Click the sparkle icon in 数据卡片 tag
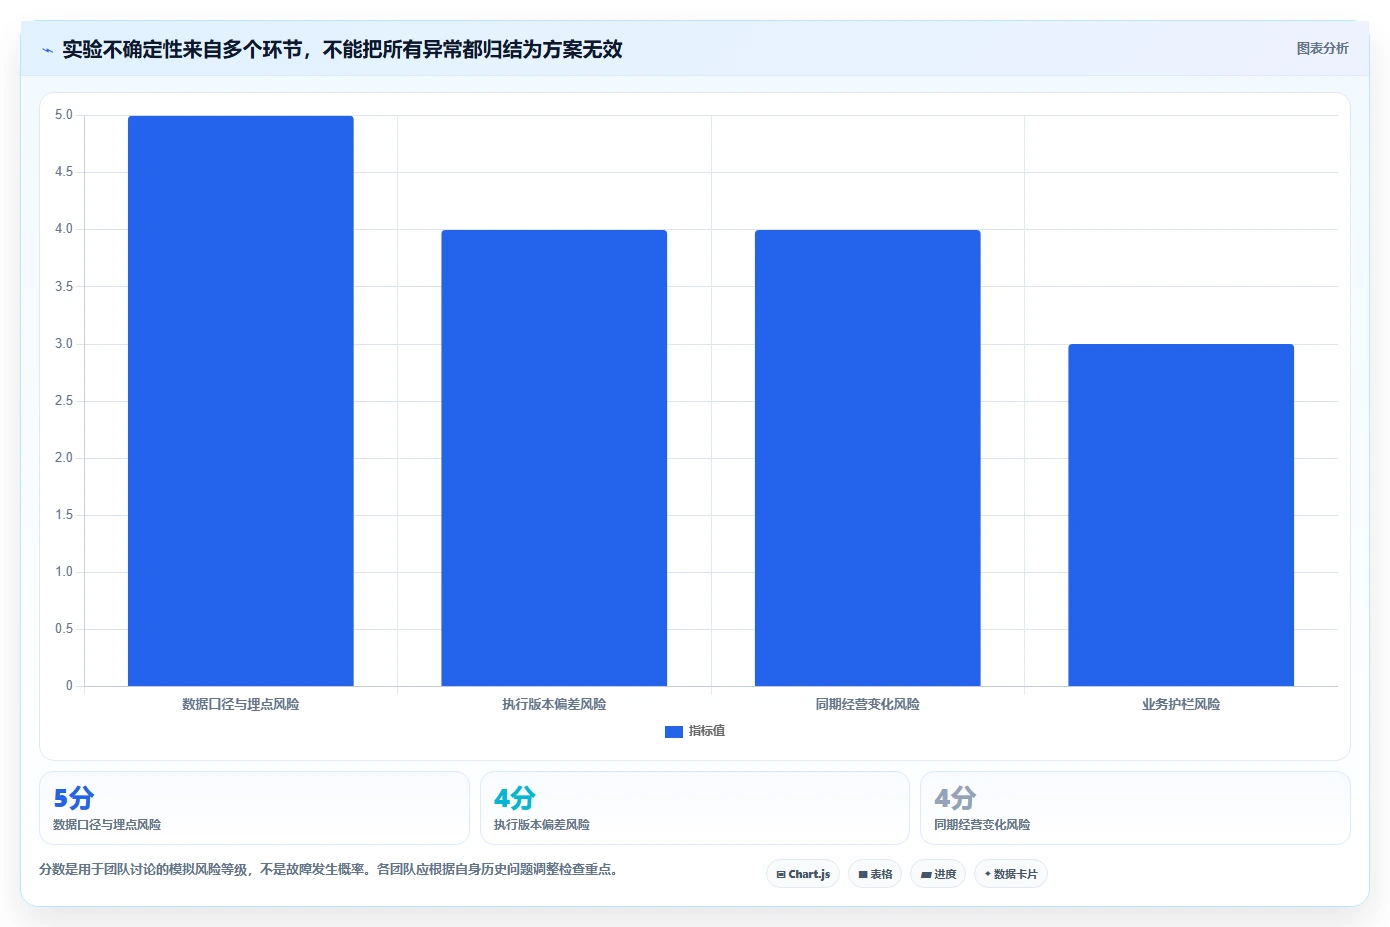The width and height of the screenshot is (1390, 927). click(987, 874)
